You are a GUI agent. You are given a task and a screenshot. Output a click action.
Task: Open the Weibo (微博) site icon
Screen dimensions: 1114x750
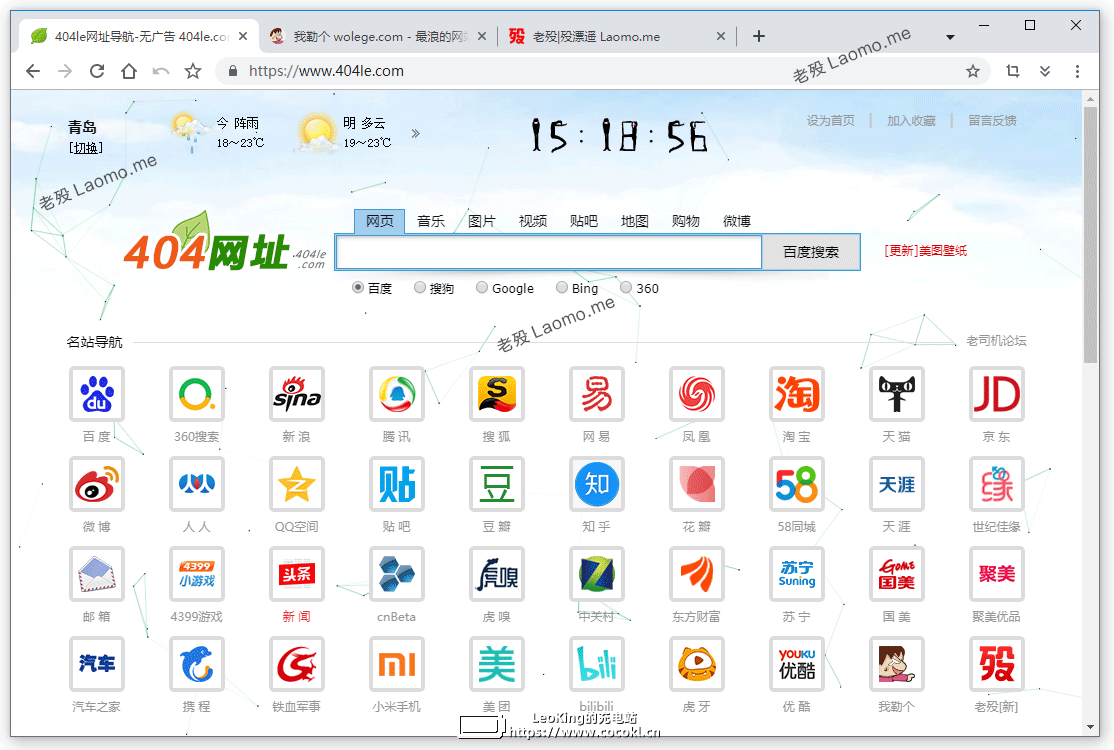(x=97, y=484)
